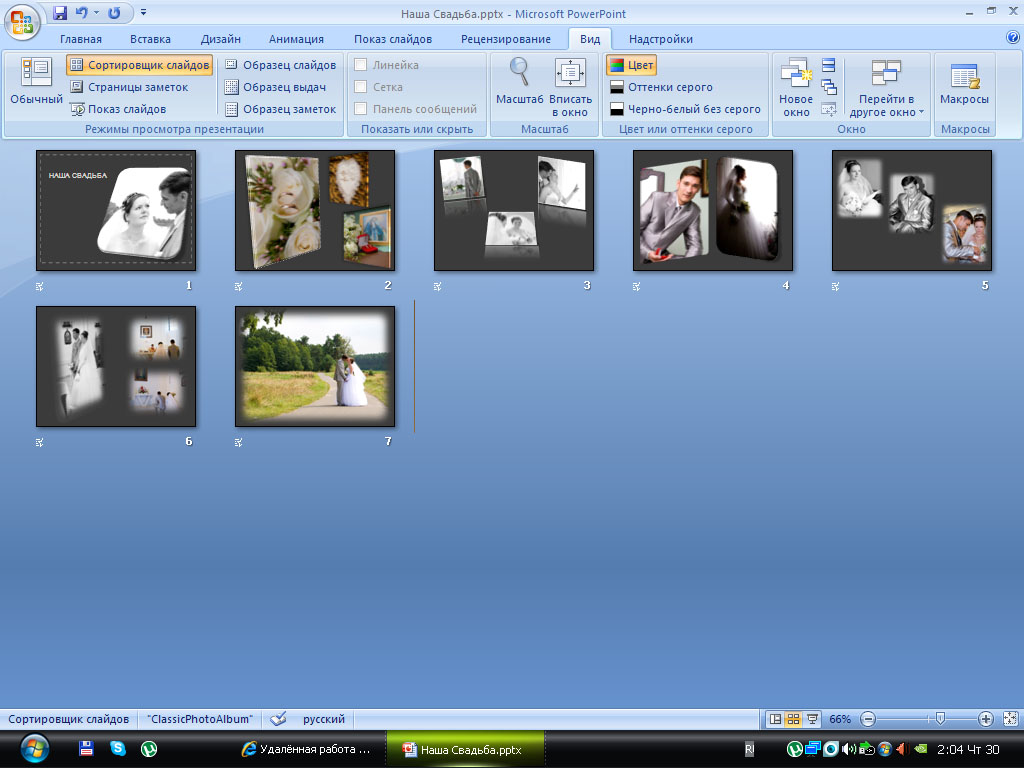
Task: Click the zoom slider handle
Action: (939, 719)
